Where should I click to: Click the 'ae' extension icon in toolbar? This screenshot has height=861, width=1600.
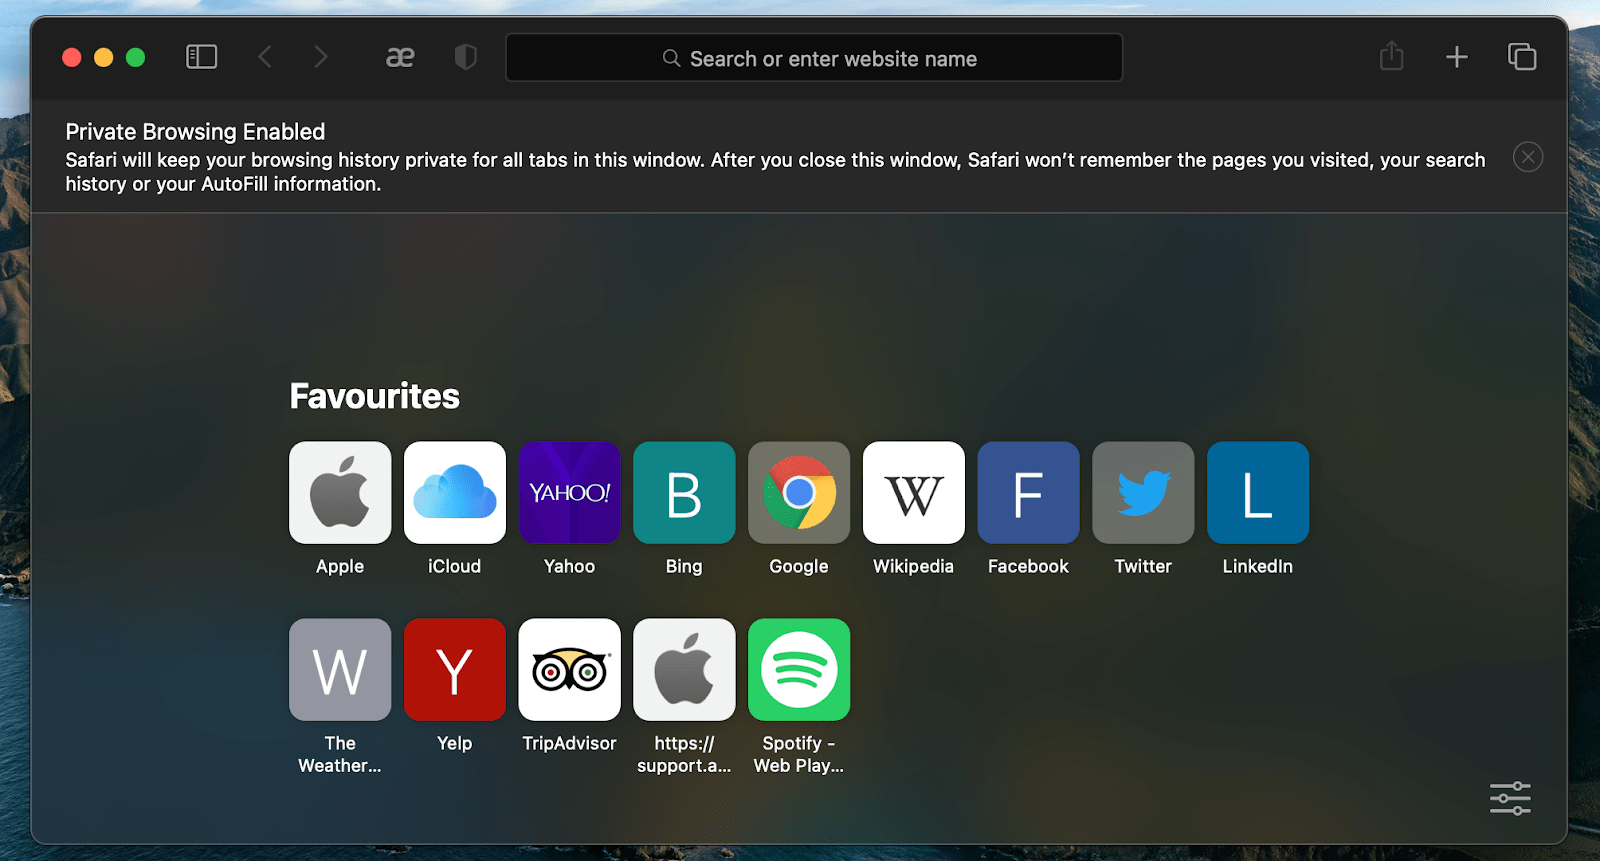pyautogui.click(x=400, y=58)
